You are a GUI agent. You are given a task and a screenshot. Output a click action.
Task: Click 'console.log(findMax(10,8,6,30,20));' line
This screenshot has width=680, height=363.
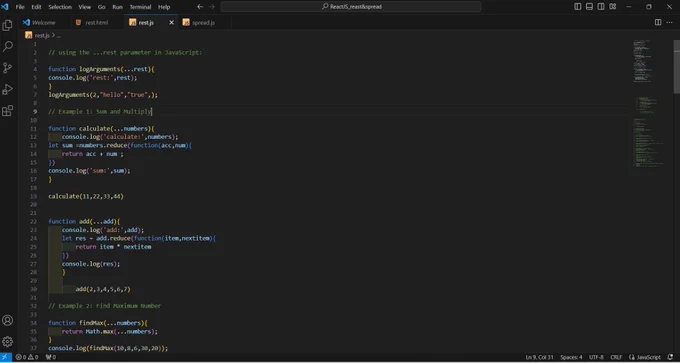click(108, 348)
